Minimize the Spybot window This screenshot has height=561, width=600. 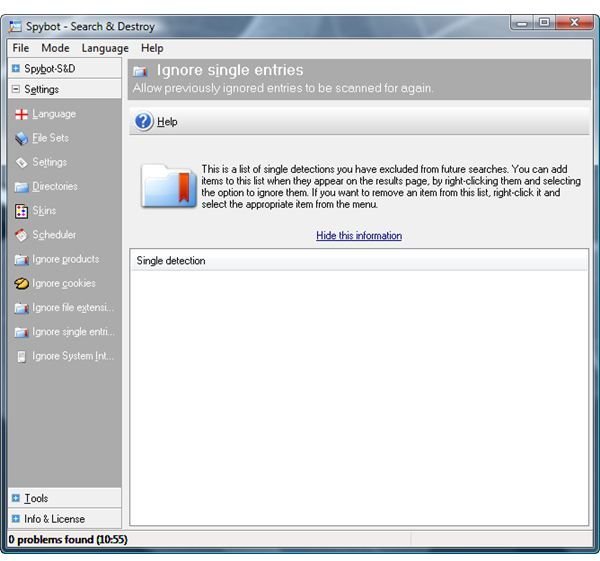pyautogui.click(x=522, y=23)
